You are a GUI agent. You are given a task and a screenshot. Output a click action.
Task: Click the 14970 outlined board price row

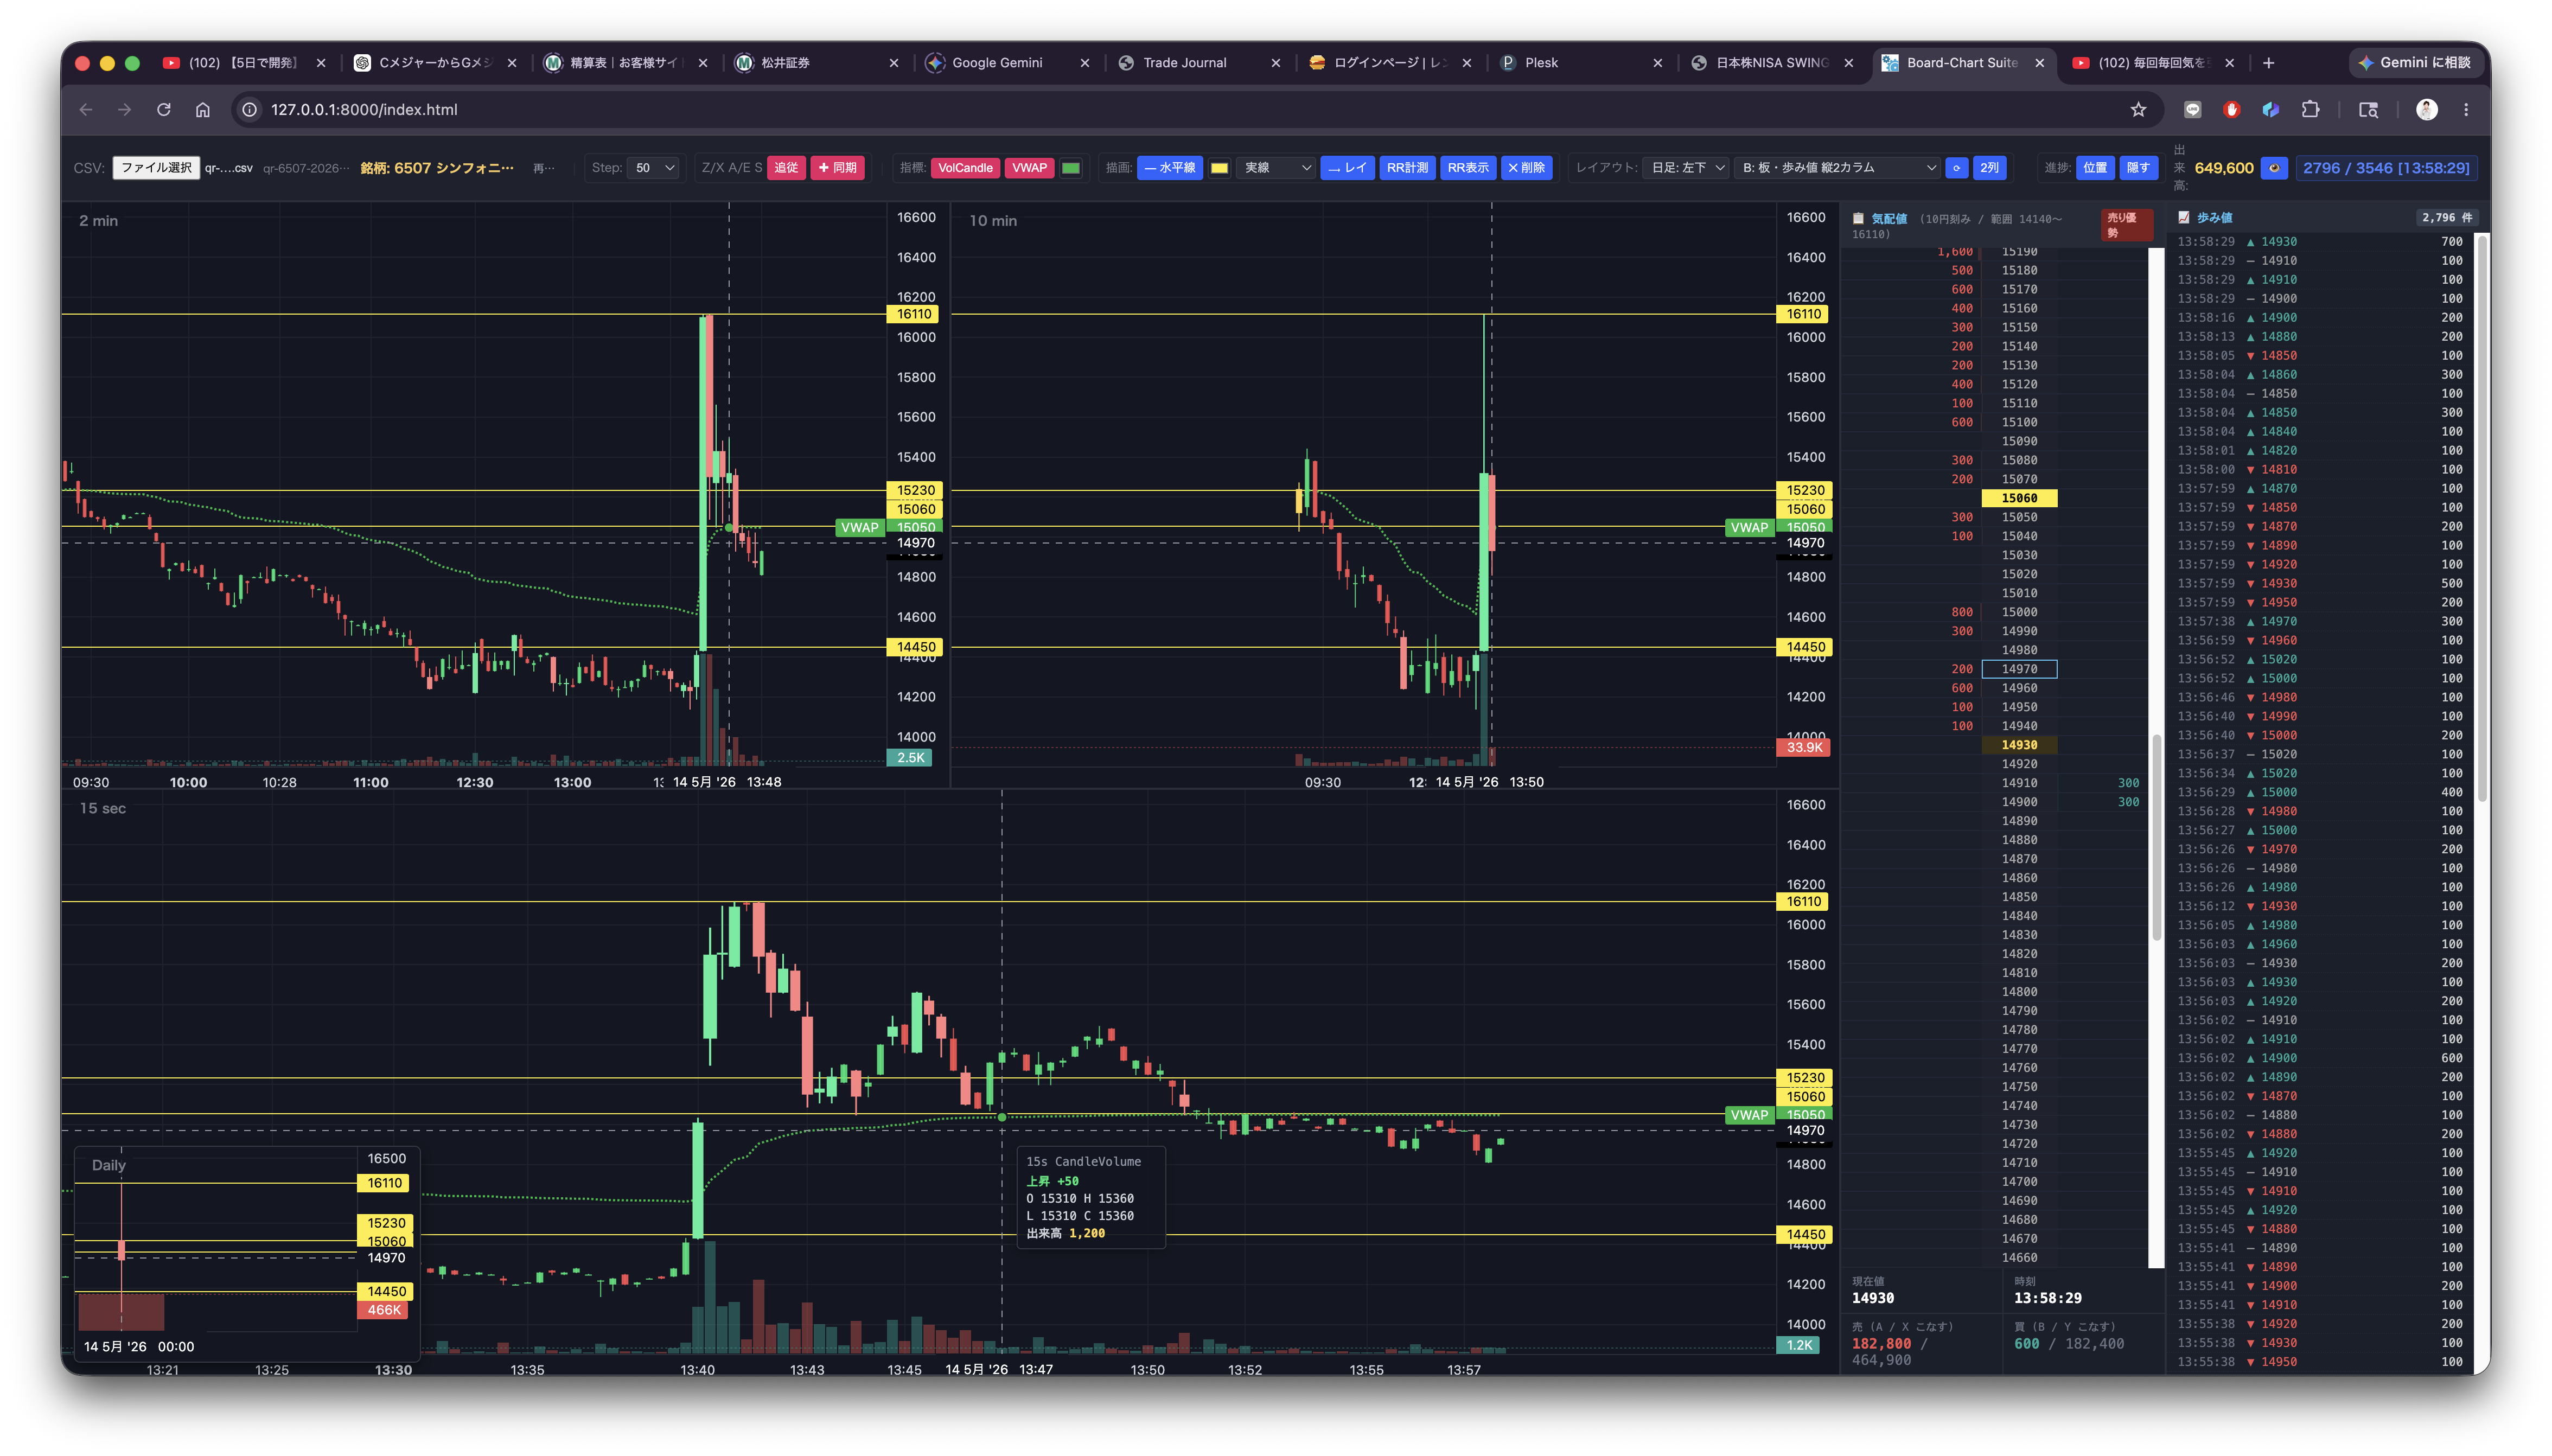click(2019, 668)
